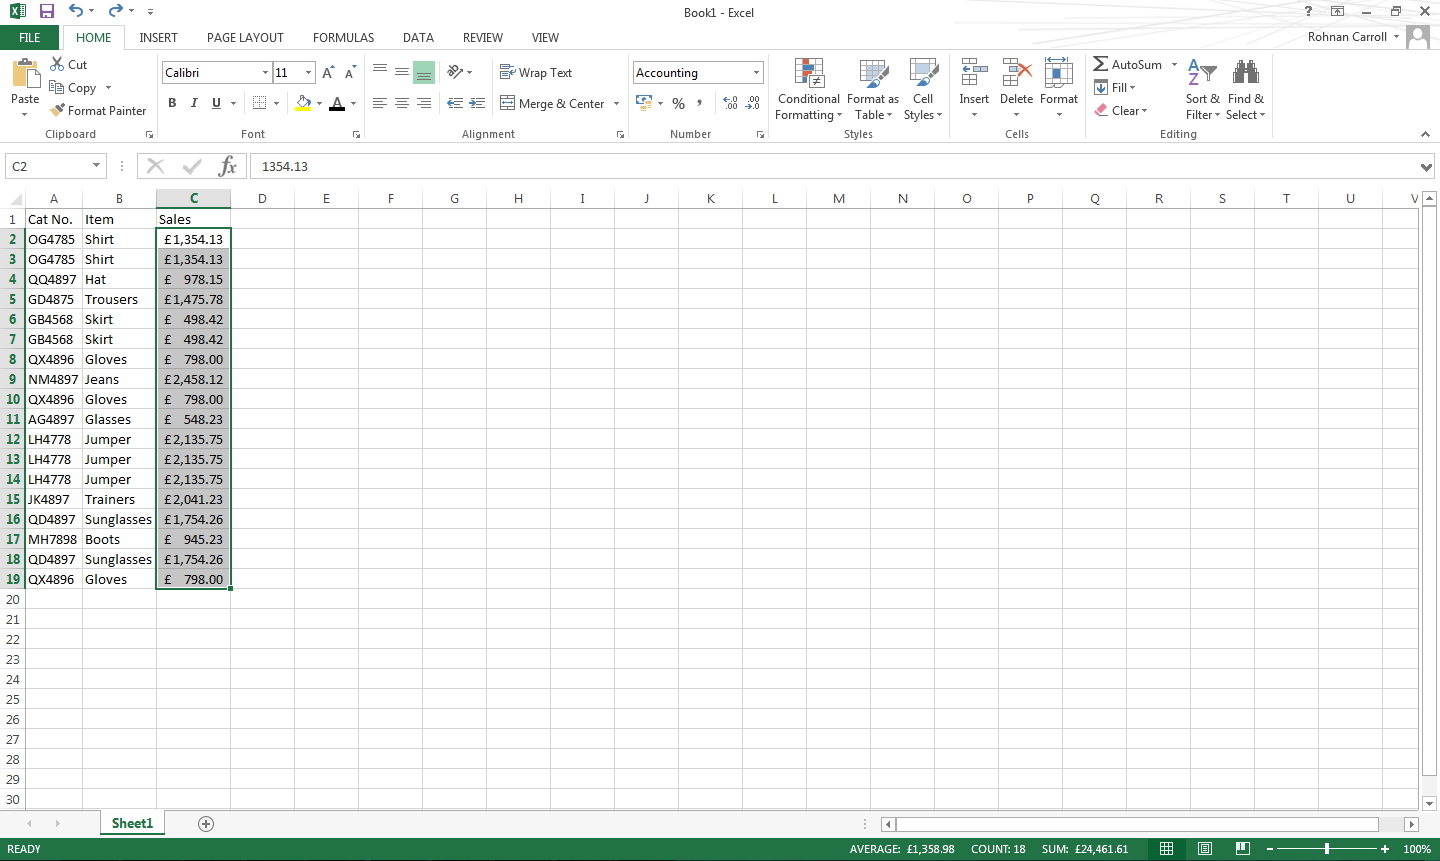Click the zoom slider handle

1327,848
